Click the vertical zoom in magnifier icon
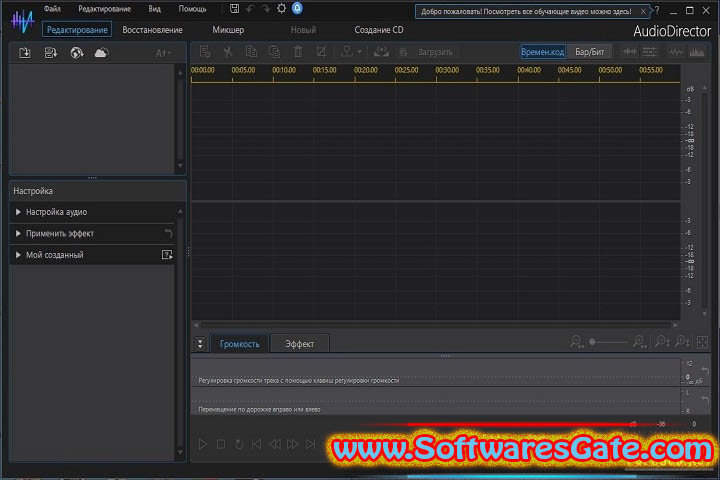Image resolution: width=720 pixels, height=480 pixels. click(682, 342)
